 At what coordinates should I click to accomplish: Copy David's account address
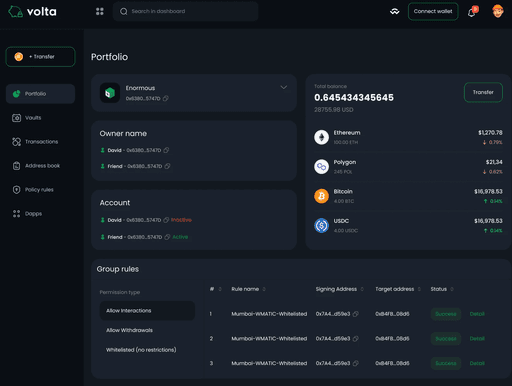pos(166,220)
